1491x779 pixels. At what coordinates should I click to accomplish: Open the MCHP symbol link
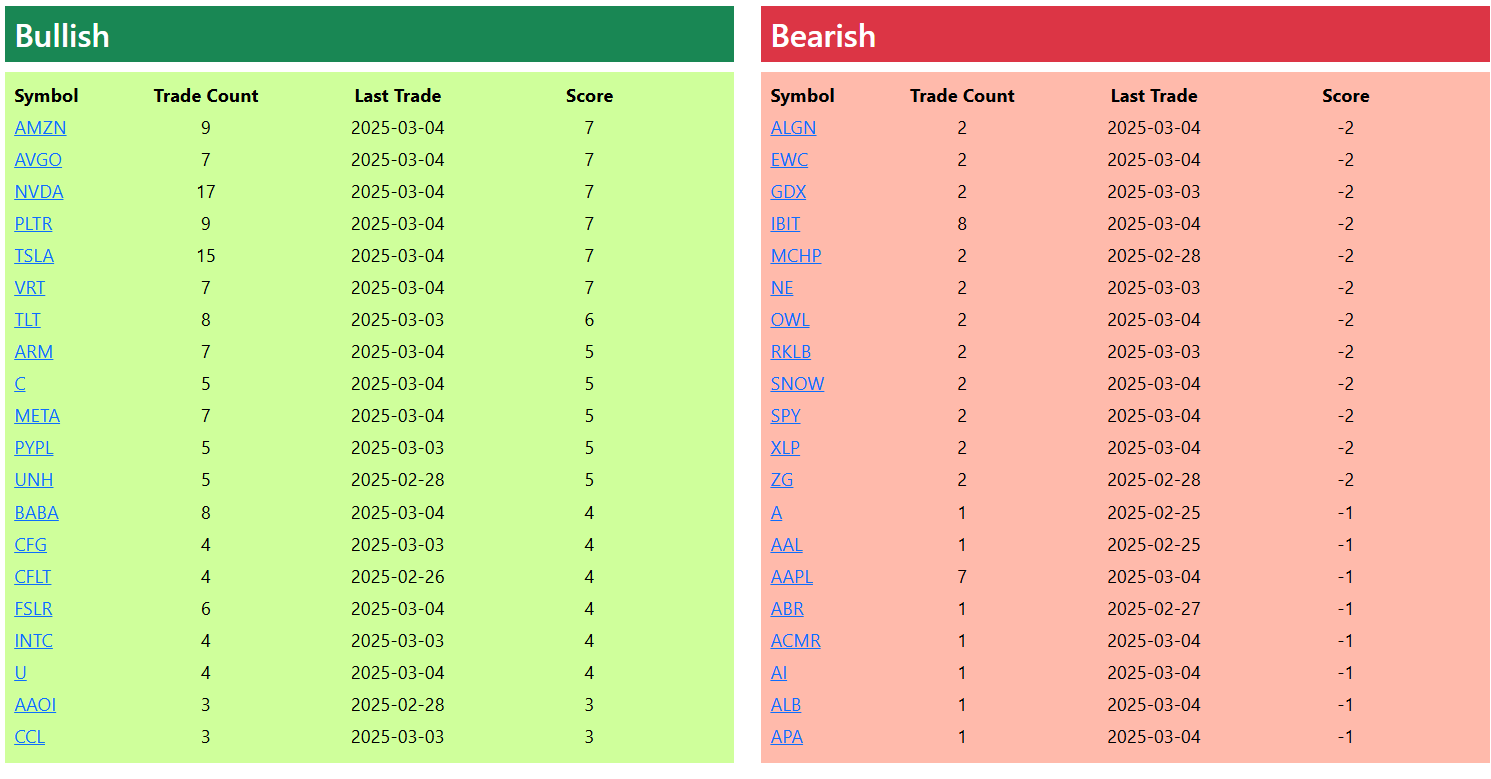coord(796,256)
